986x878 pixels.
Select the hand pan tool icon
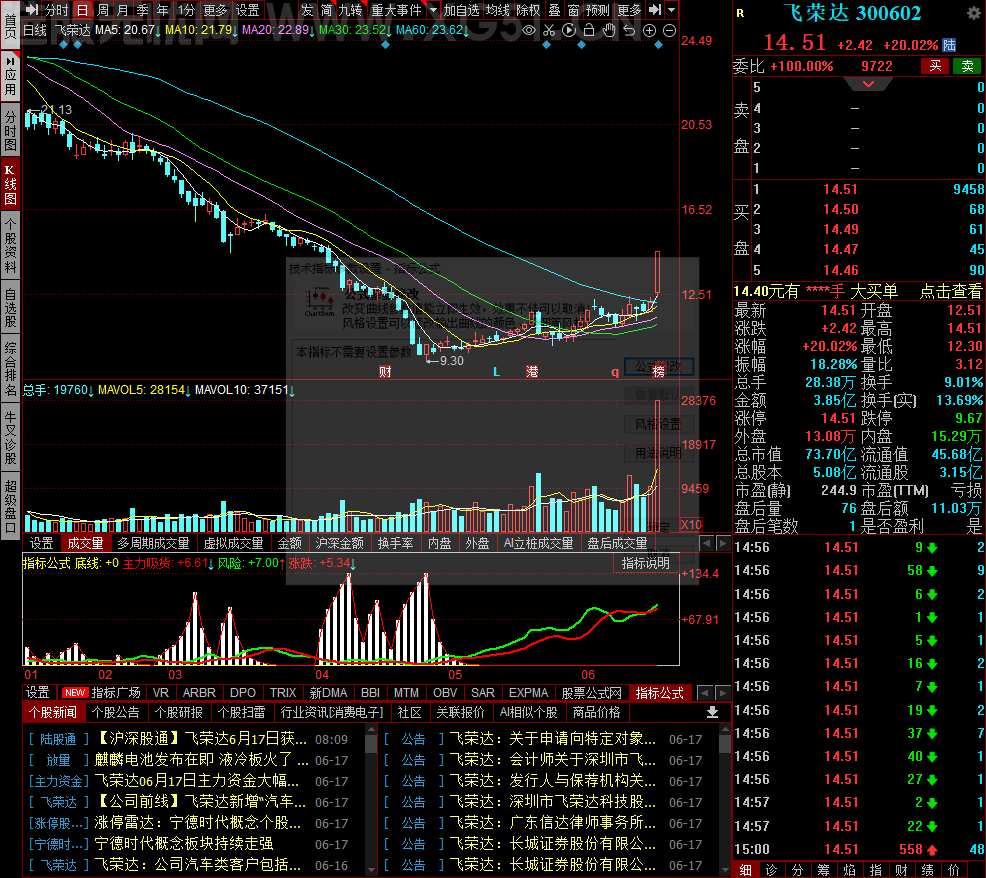[x=609, y=30]
